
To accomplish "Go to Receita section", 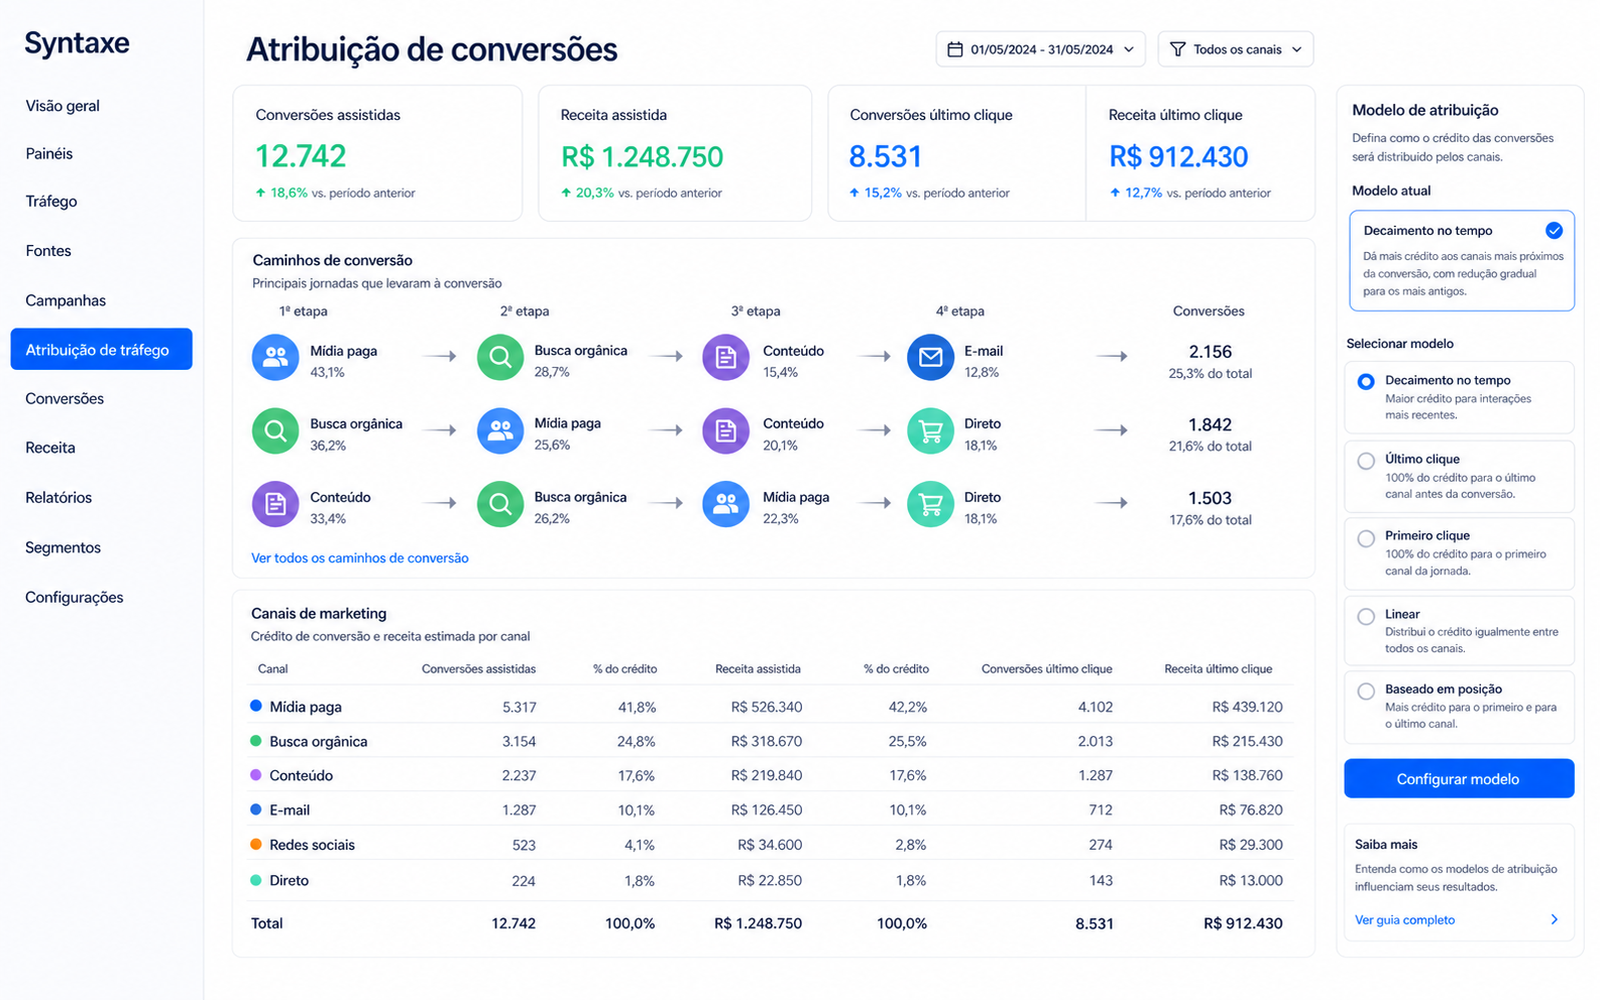I will tap(50, 448).
